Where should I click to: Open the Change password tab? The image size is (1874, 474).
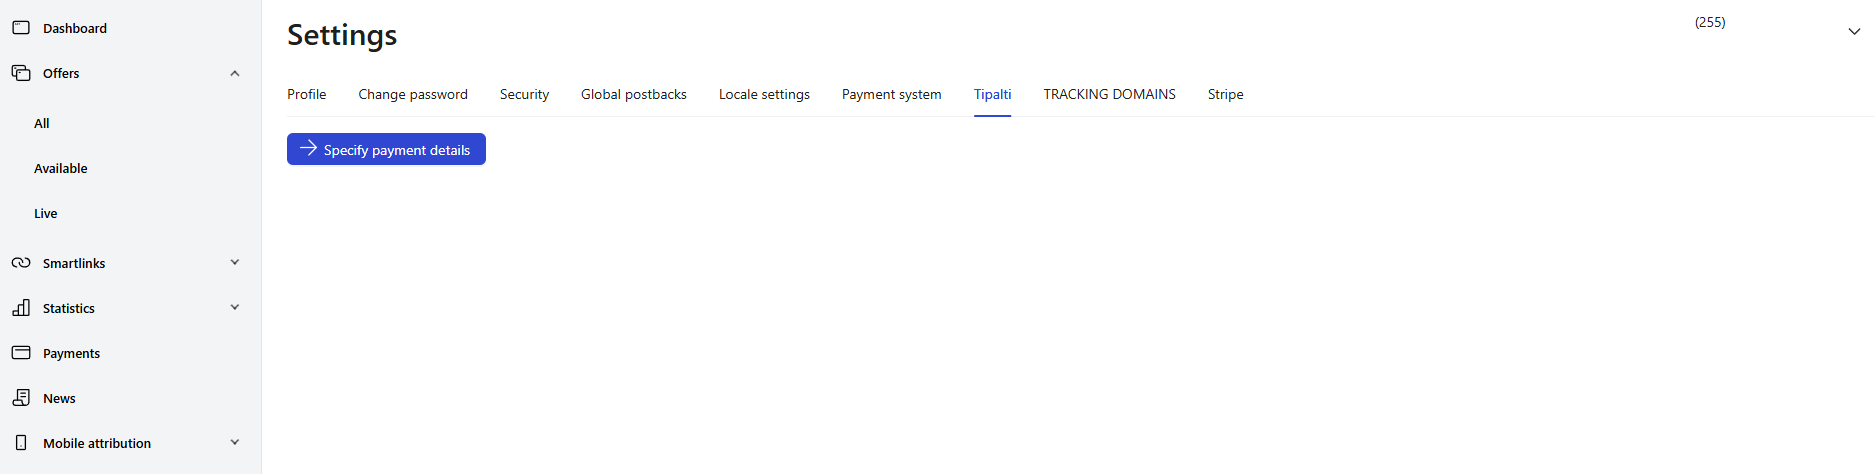pyautogui.click(x=413, y=94)
